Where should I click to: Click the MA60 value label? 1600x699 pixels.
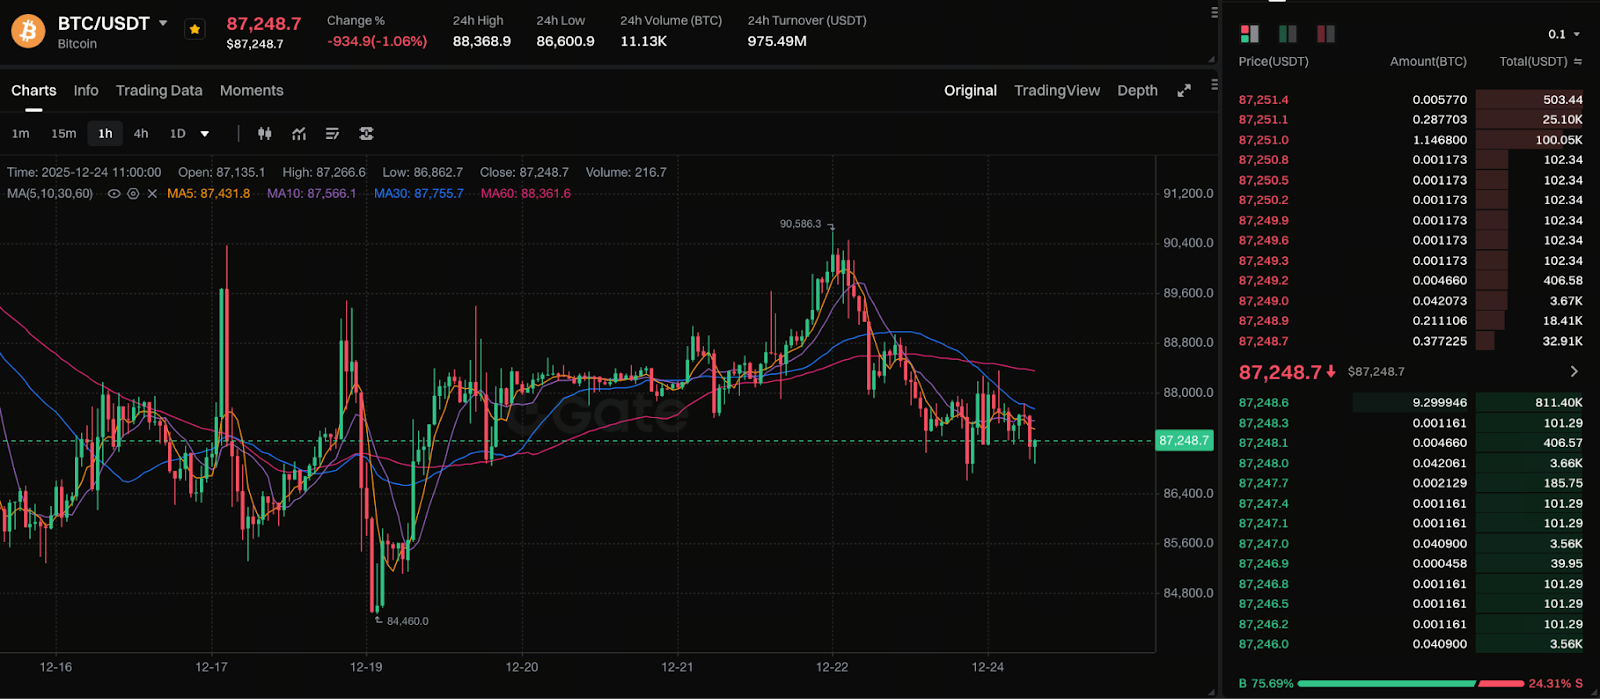tap(526, 194)
